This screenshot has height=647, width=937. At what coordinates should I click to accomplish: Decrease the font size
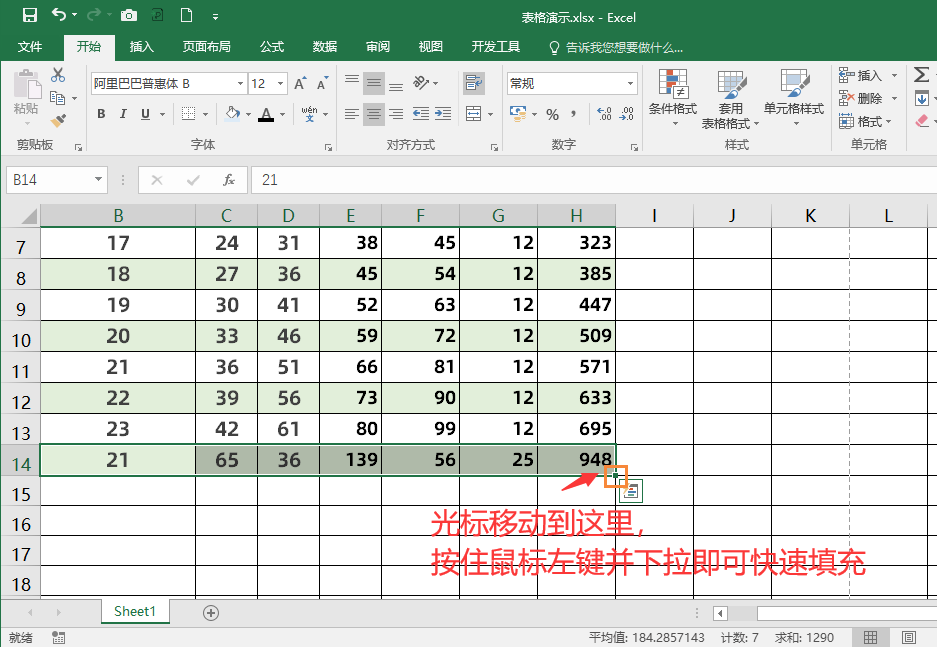click(x=323, y=84)
